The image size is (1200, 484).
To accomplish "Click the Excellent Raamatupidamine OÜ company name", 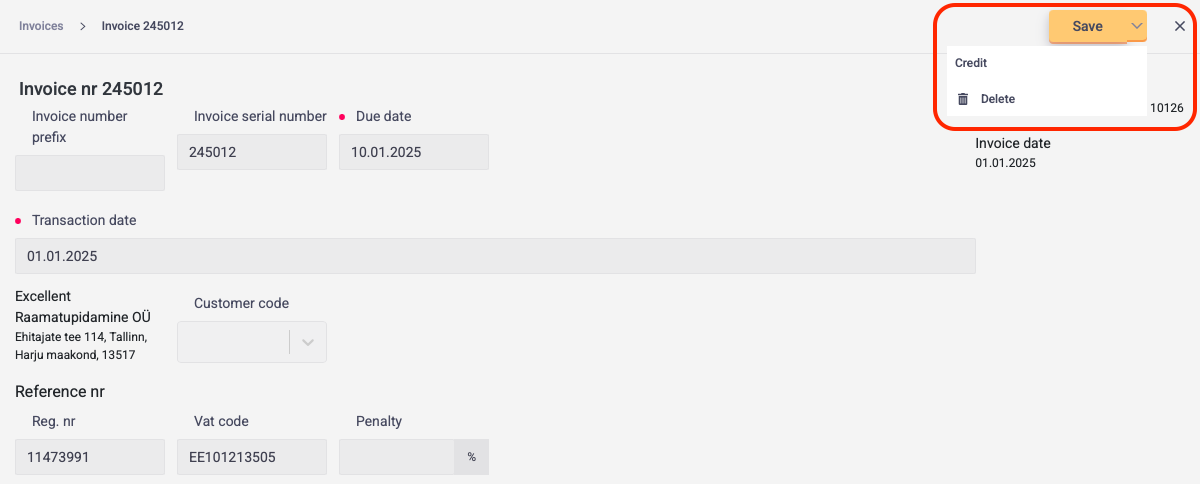I will click(x=83, y=307).
